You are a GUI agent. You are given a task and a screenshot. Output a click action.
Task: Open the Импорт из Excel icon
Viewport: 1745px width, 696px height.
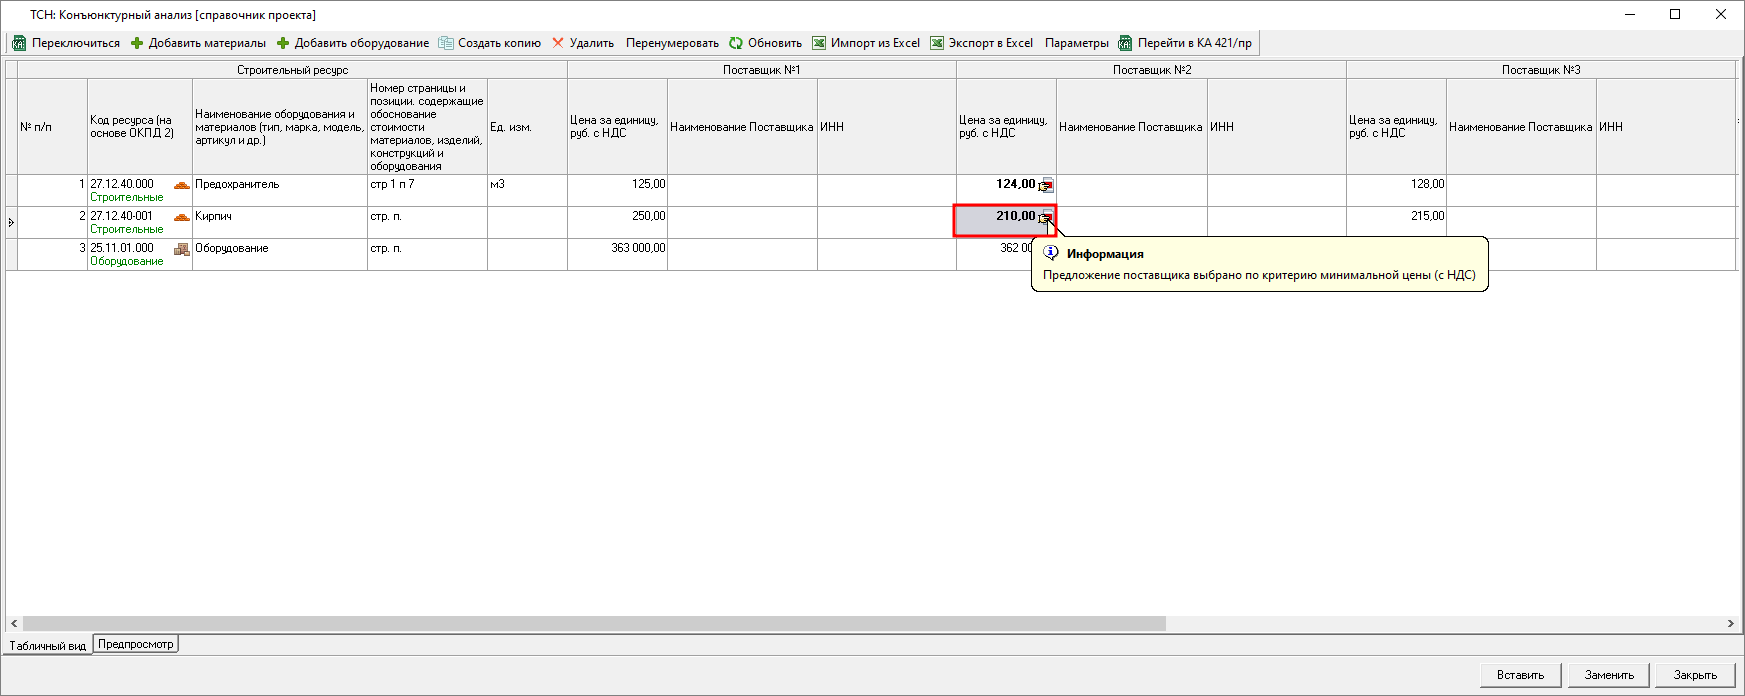[x=819, y=43]
